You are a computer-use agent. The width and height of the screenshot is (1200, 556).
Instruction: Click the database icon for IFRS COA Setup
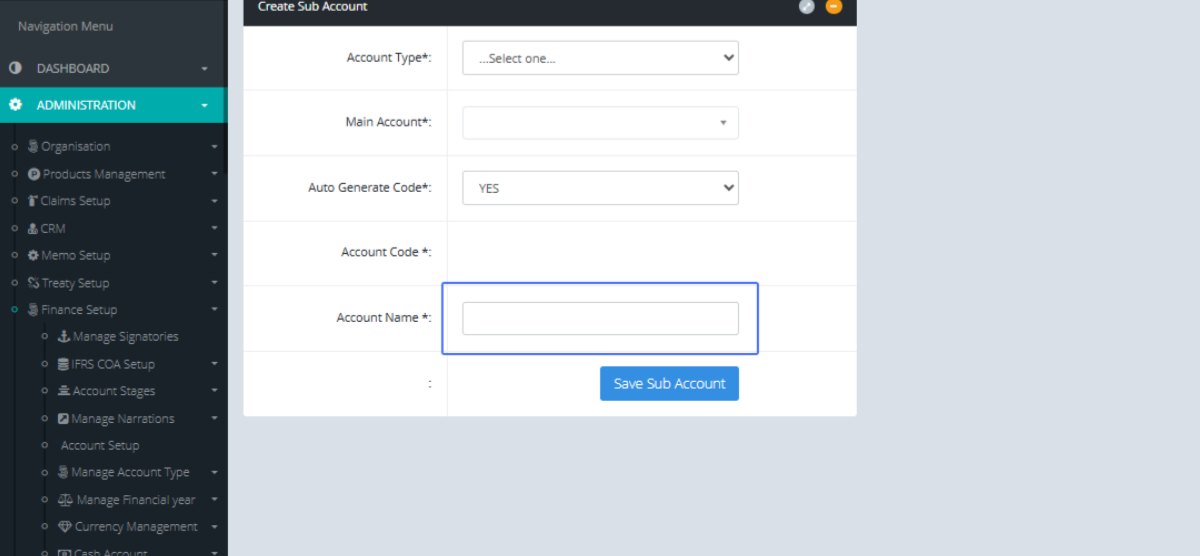click(x=64, y=364)
